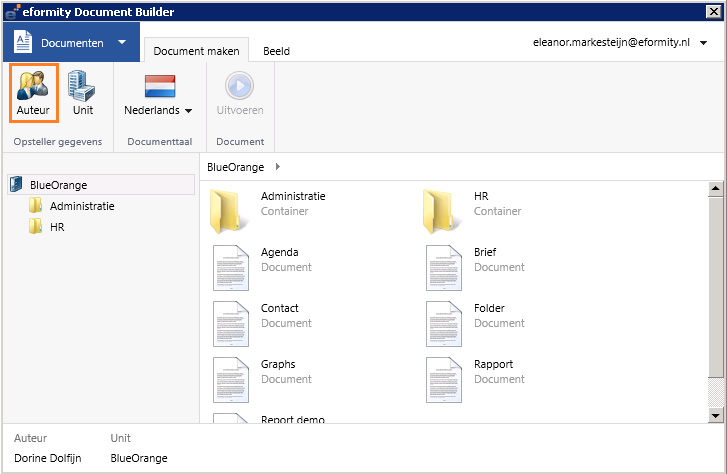Select the Rapport document icon

point(444,379)
